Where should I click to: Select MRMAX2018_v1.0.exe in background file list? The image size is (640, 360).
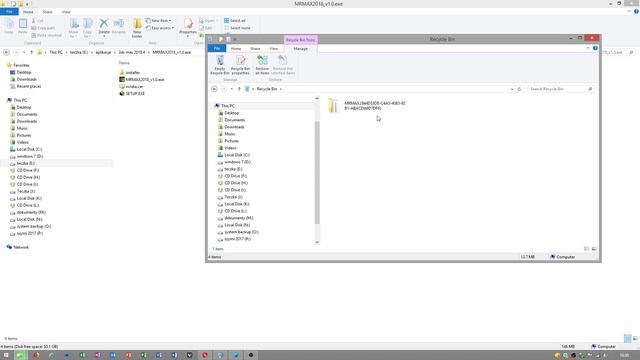pyautogui.click(x=145, y=80)
